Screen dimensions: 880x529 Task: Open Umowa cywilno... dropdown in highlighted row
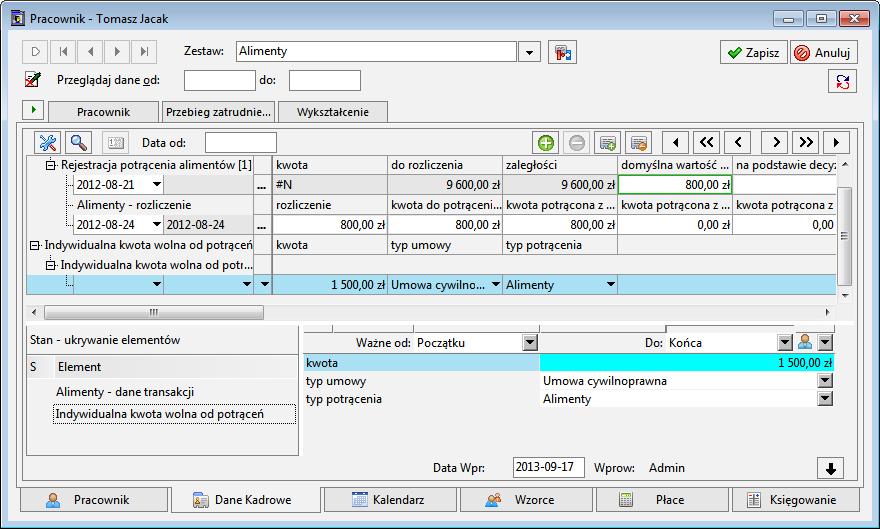pyautogui.click(x=496, y=284)
